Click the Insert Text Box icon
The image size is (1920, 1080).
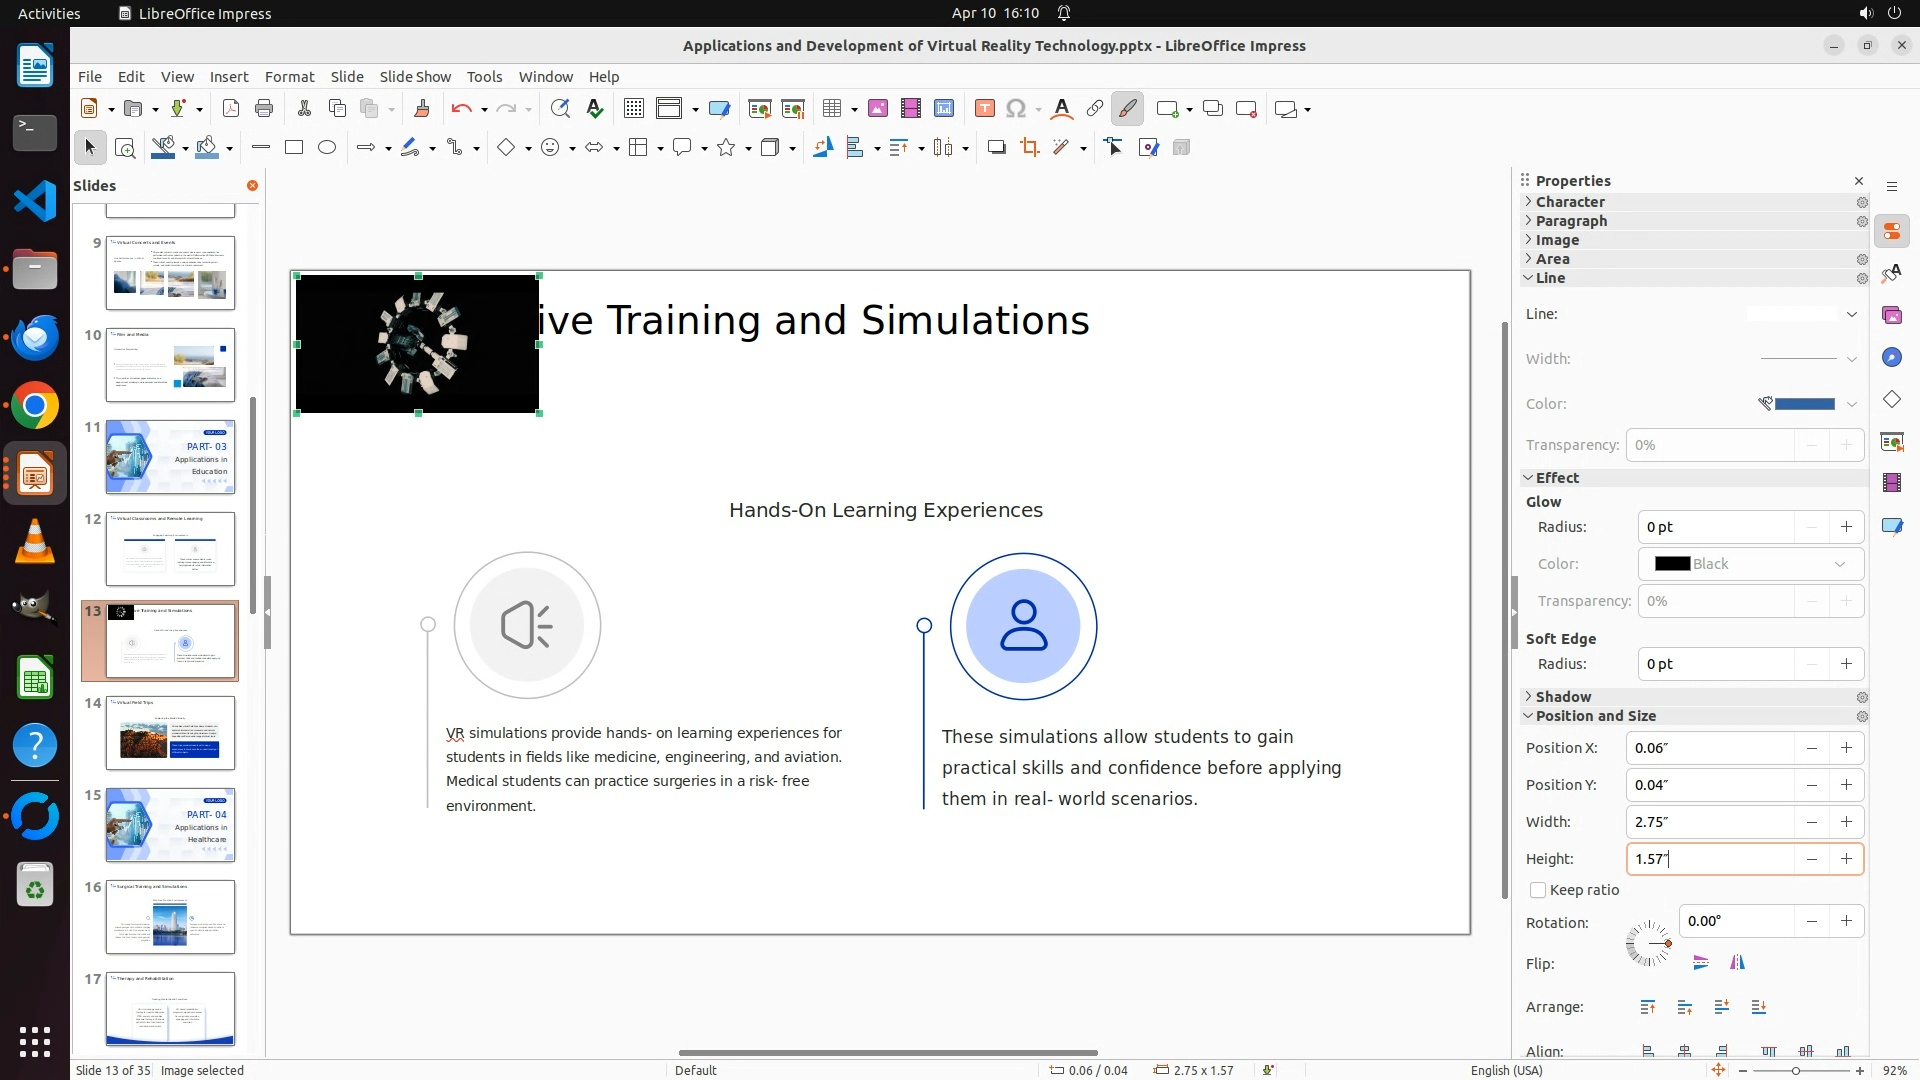point(984,109)
